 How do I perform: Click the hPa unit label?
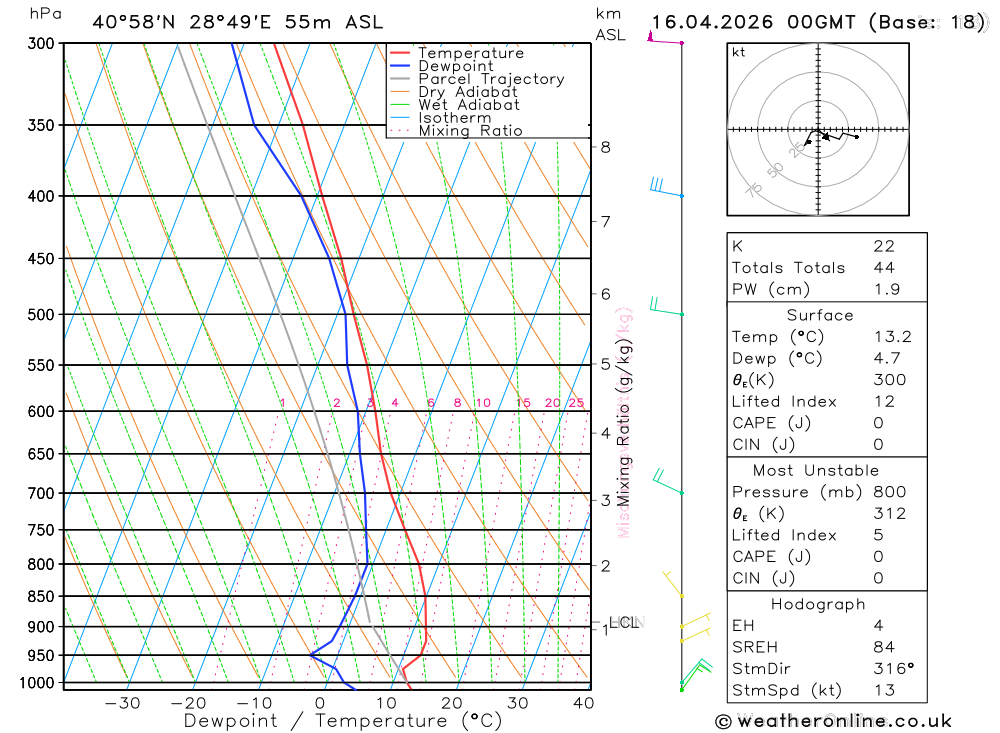[46, 13]
